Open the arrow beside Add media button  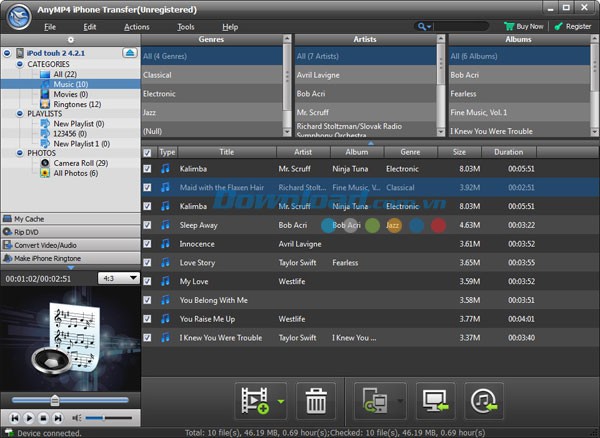281,402
